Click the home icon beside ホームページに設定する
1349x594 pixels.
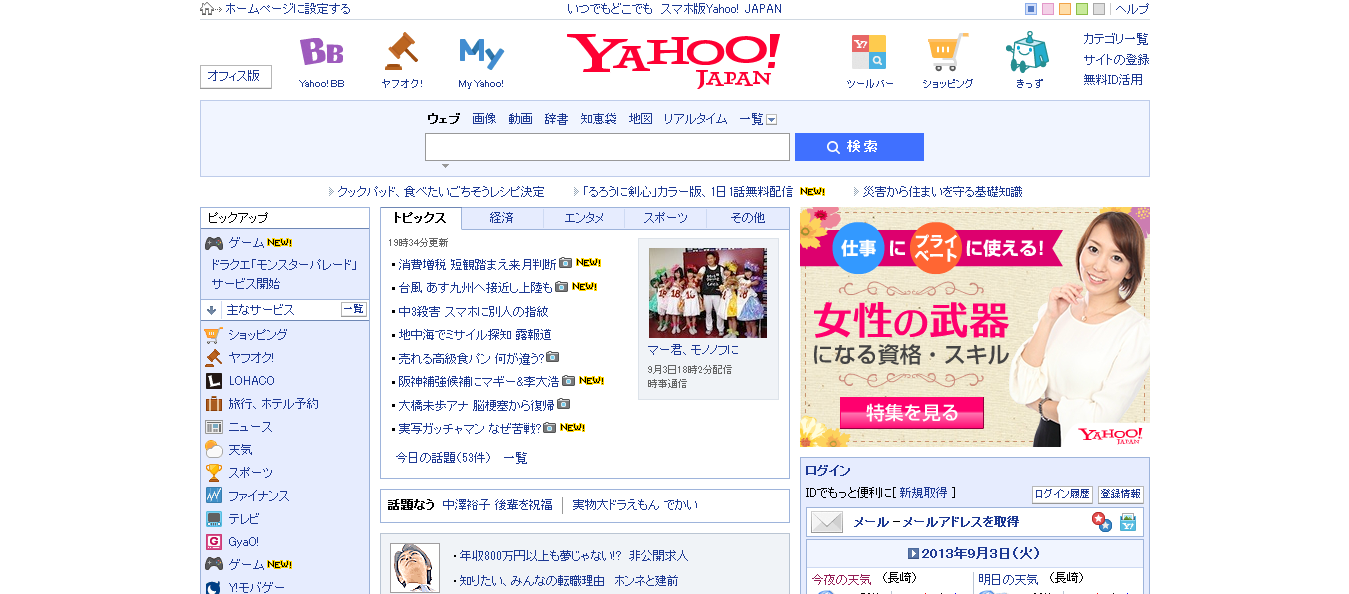(x=207, y=9)
